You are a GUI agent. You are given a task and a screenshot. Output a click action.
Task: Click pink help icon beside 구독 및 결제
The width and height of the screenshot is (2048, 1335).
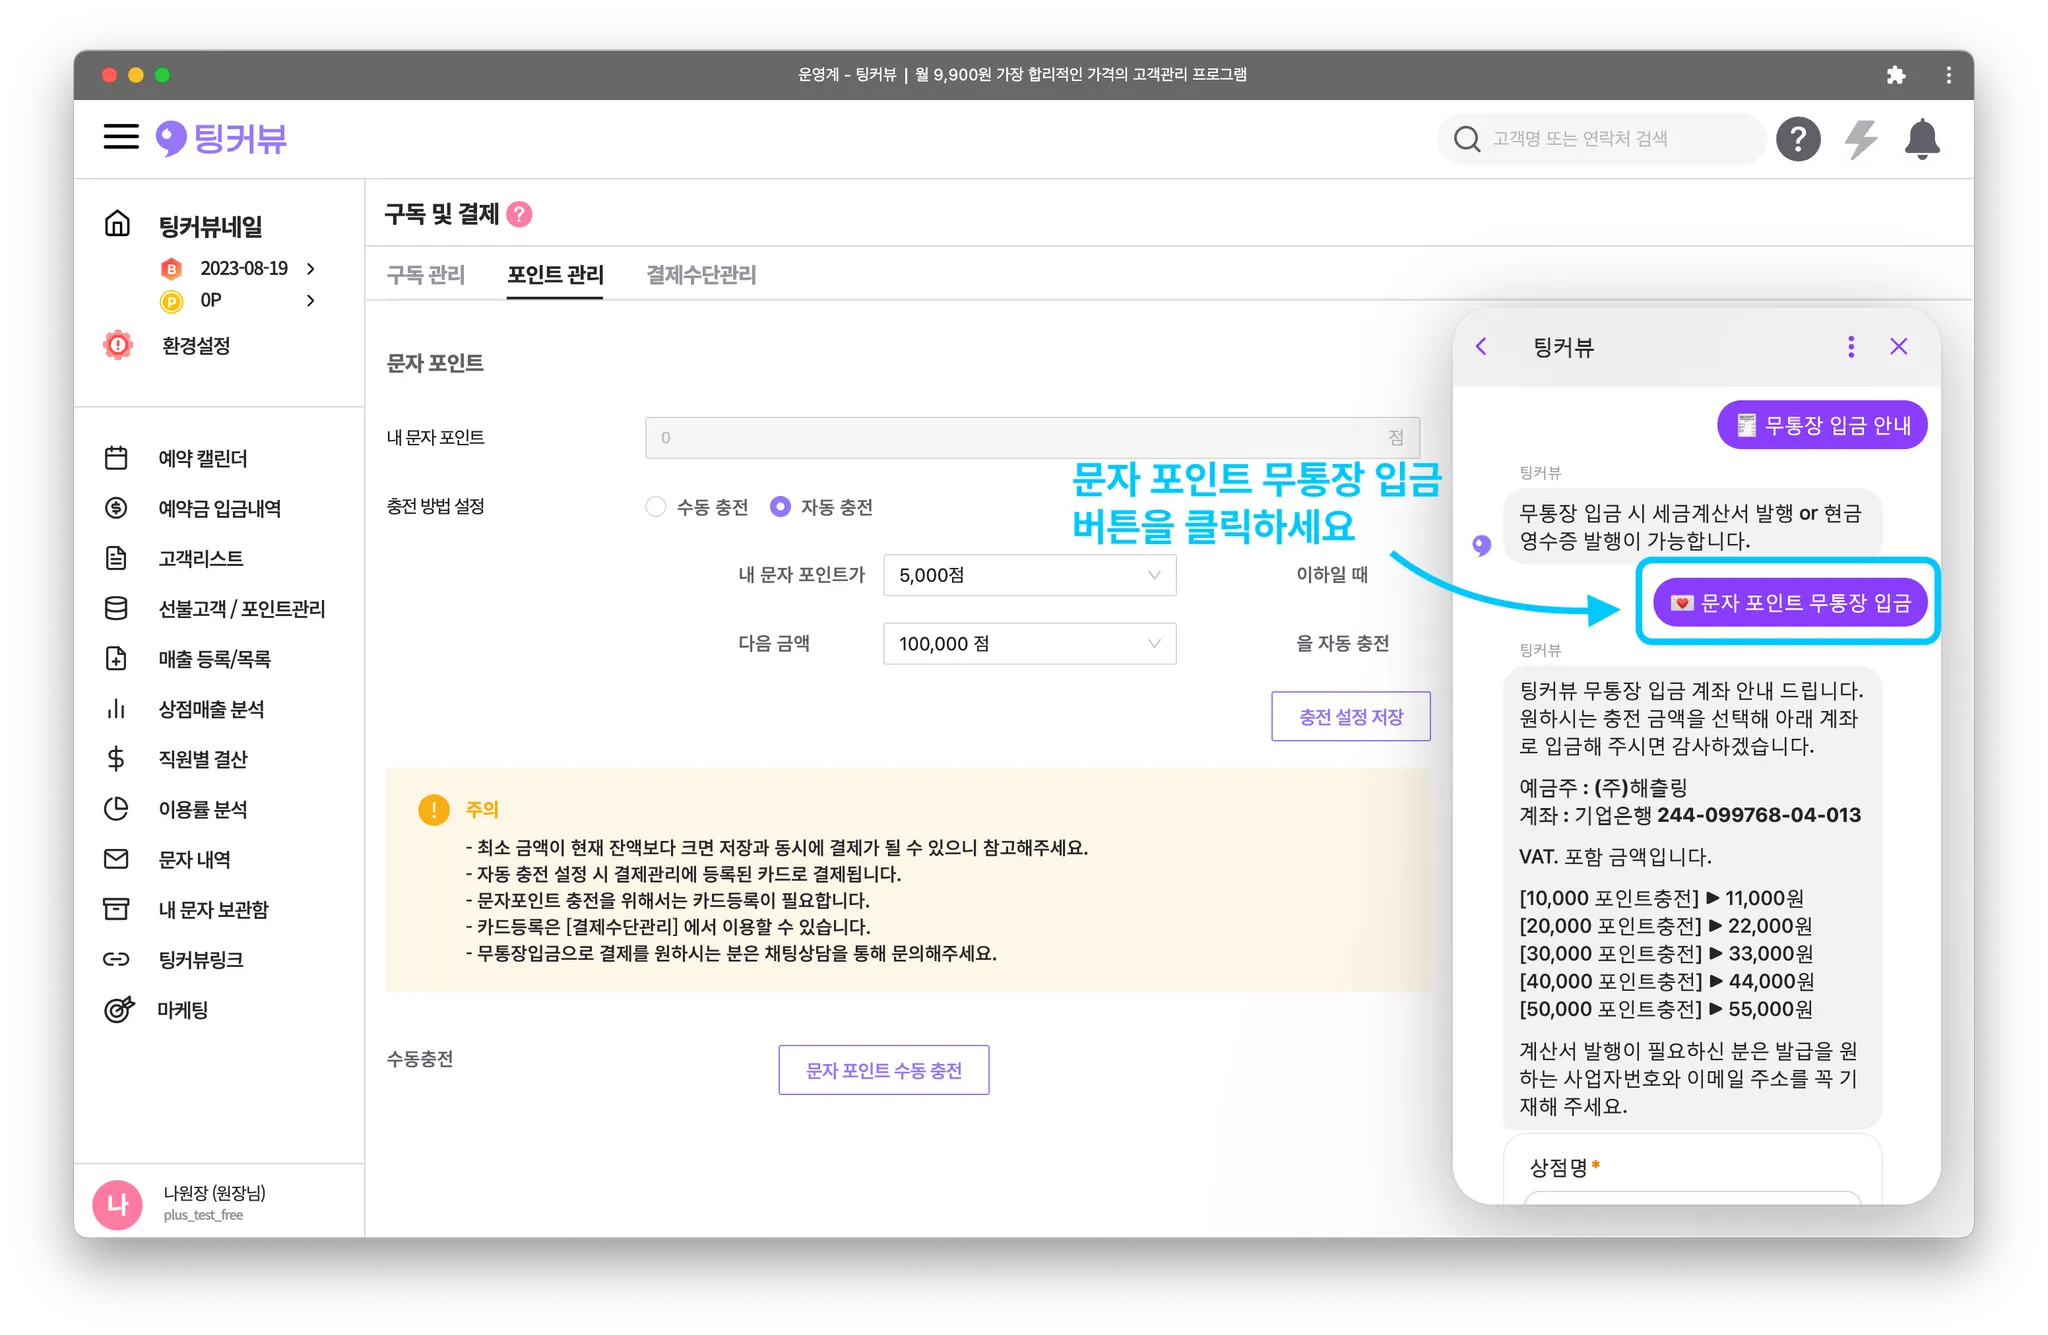point(519,214)
